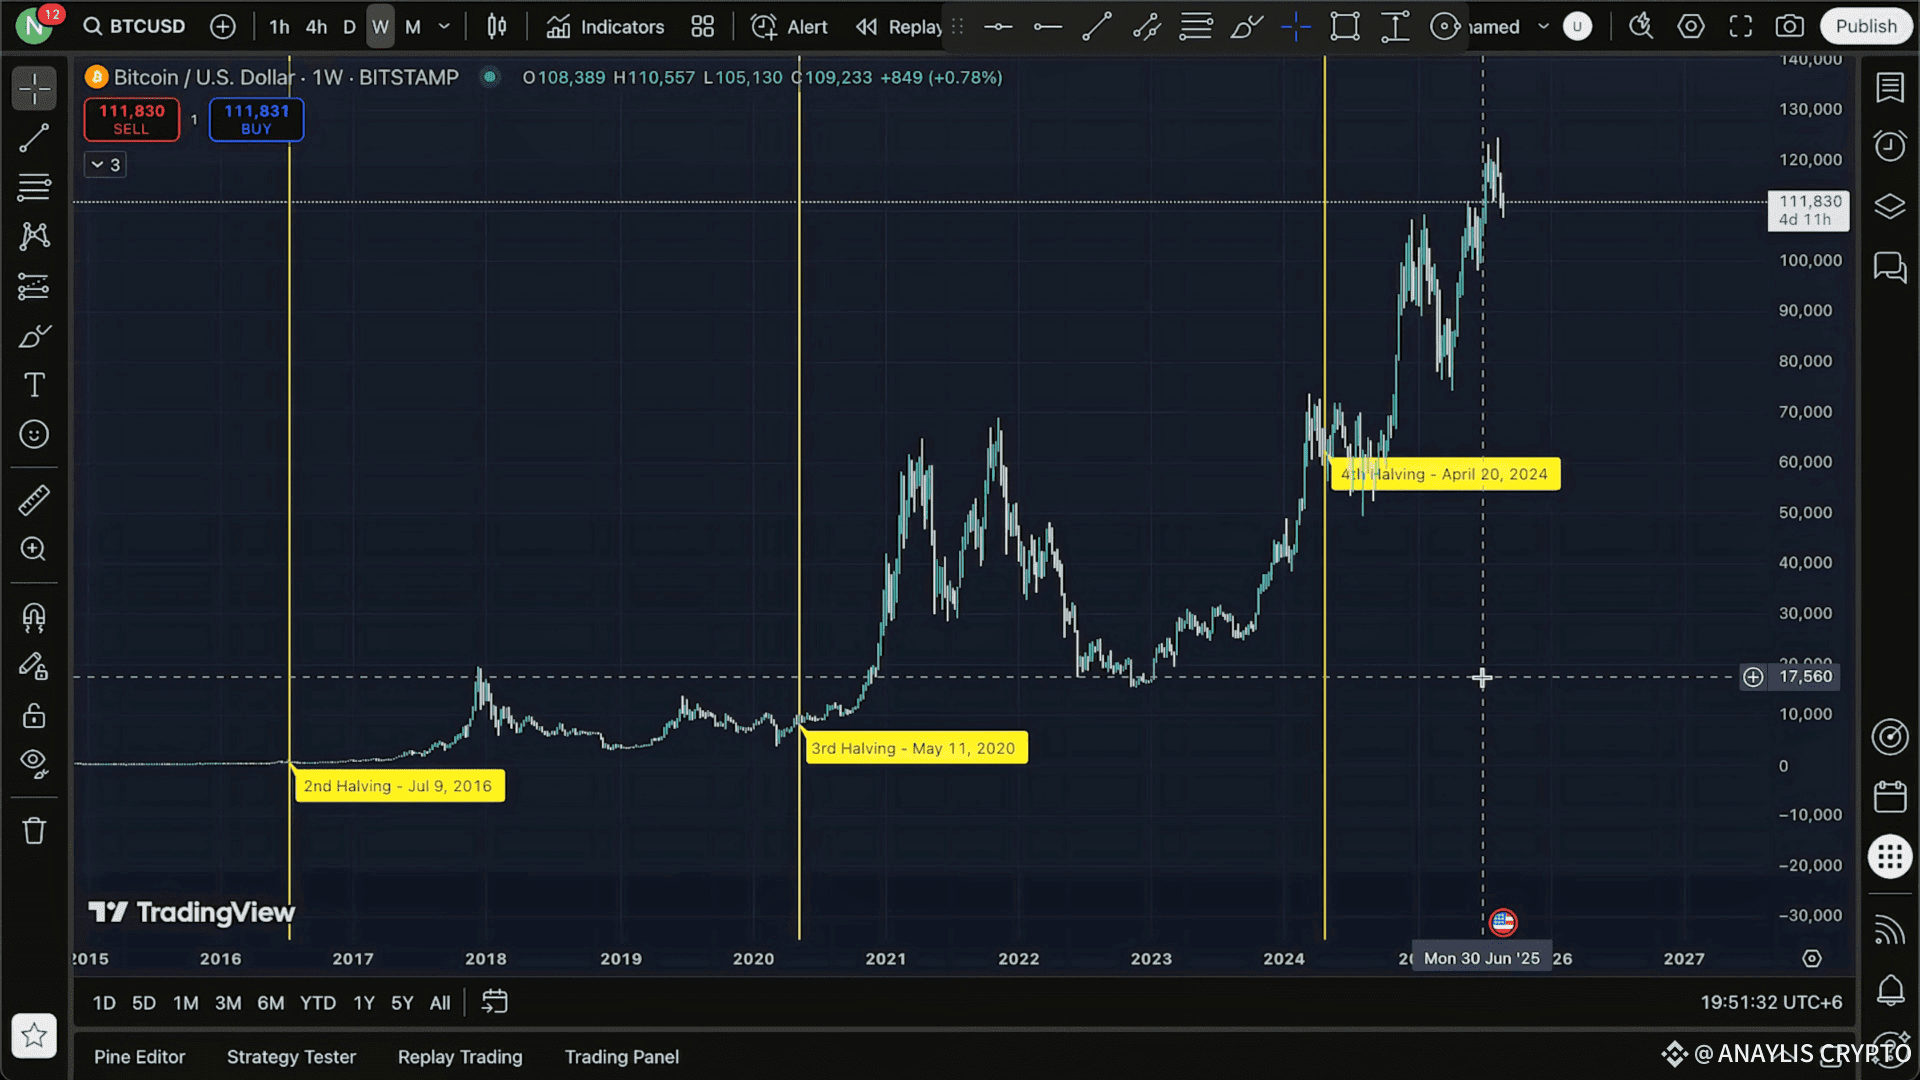Remove drawings with the trash icon
The width and height of the screenshot is (1920, 1080).
coord(34,831)
